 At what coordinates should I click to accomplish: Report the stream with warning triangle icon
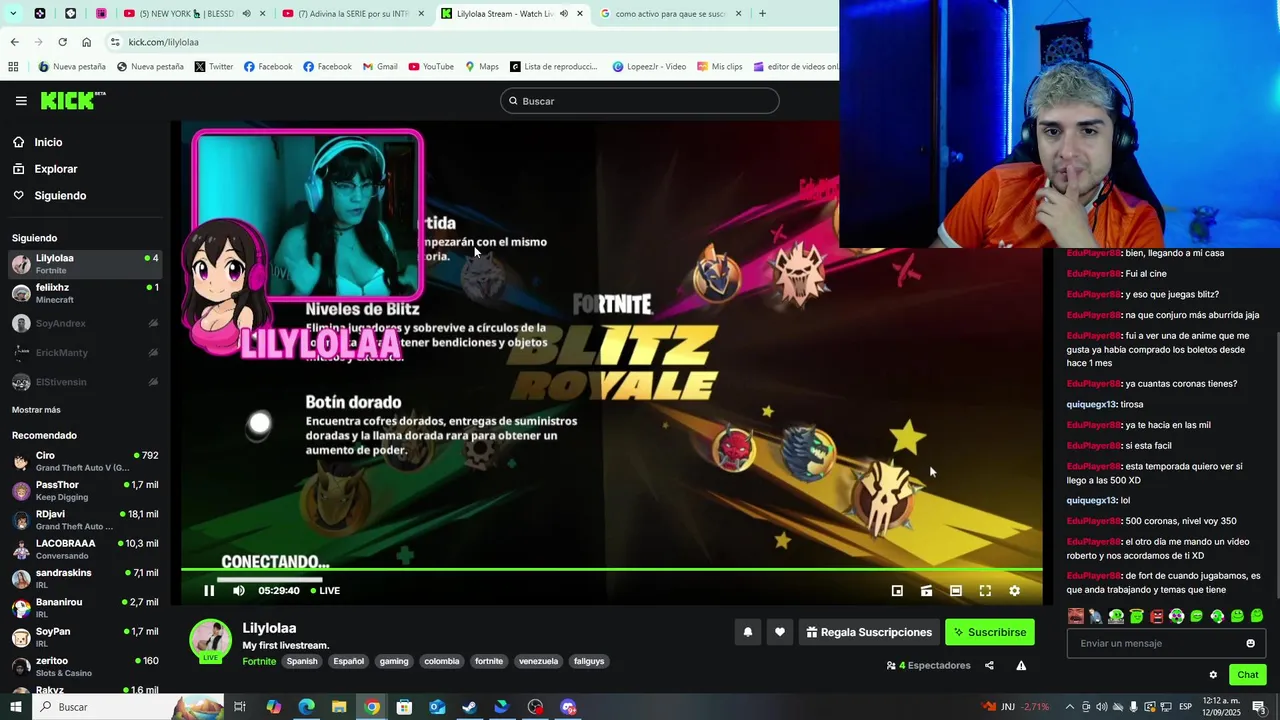[1021, 666]
